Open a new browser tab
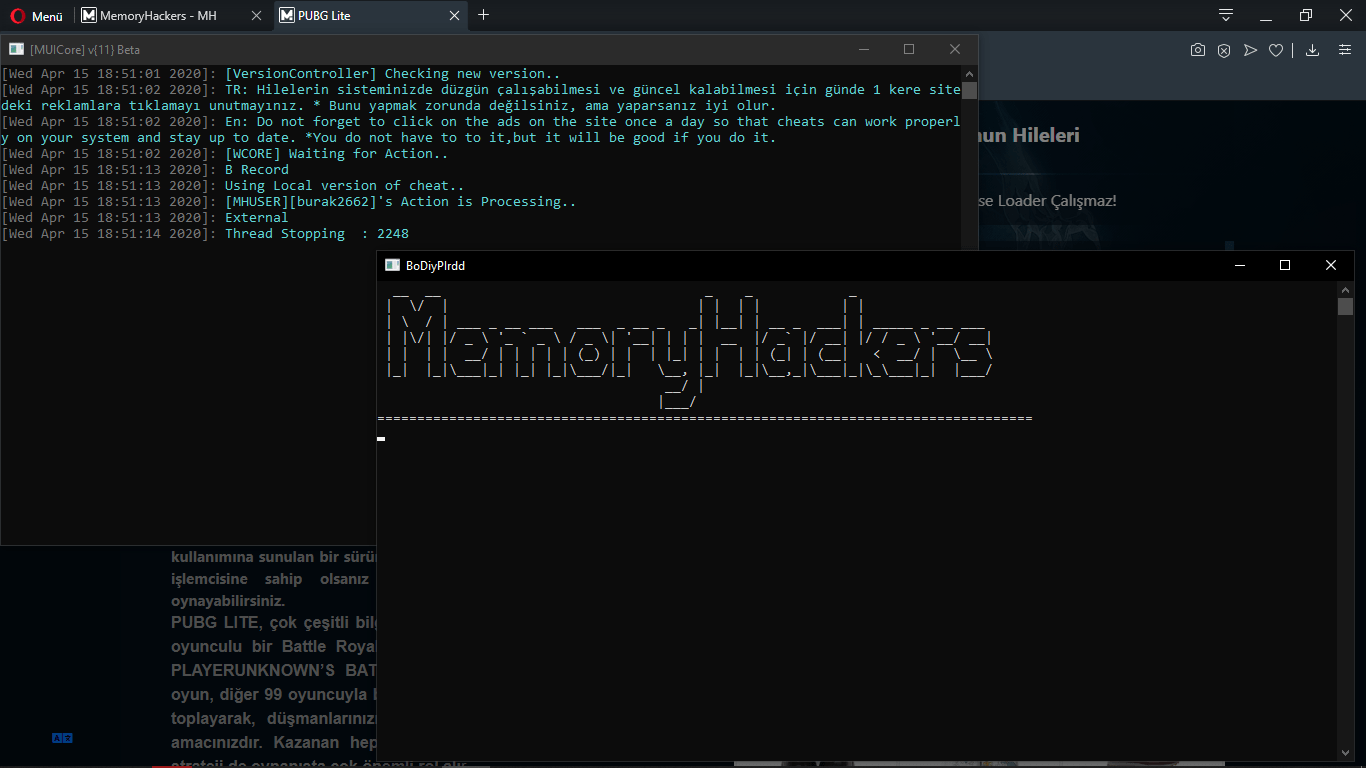1366x768 pixels. (x=484, y=15)
